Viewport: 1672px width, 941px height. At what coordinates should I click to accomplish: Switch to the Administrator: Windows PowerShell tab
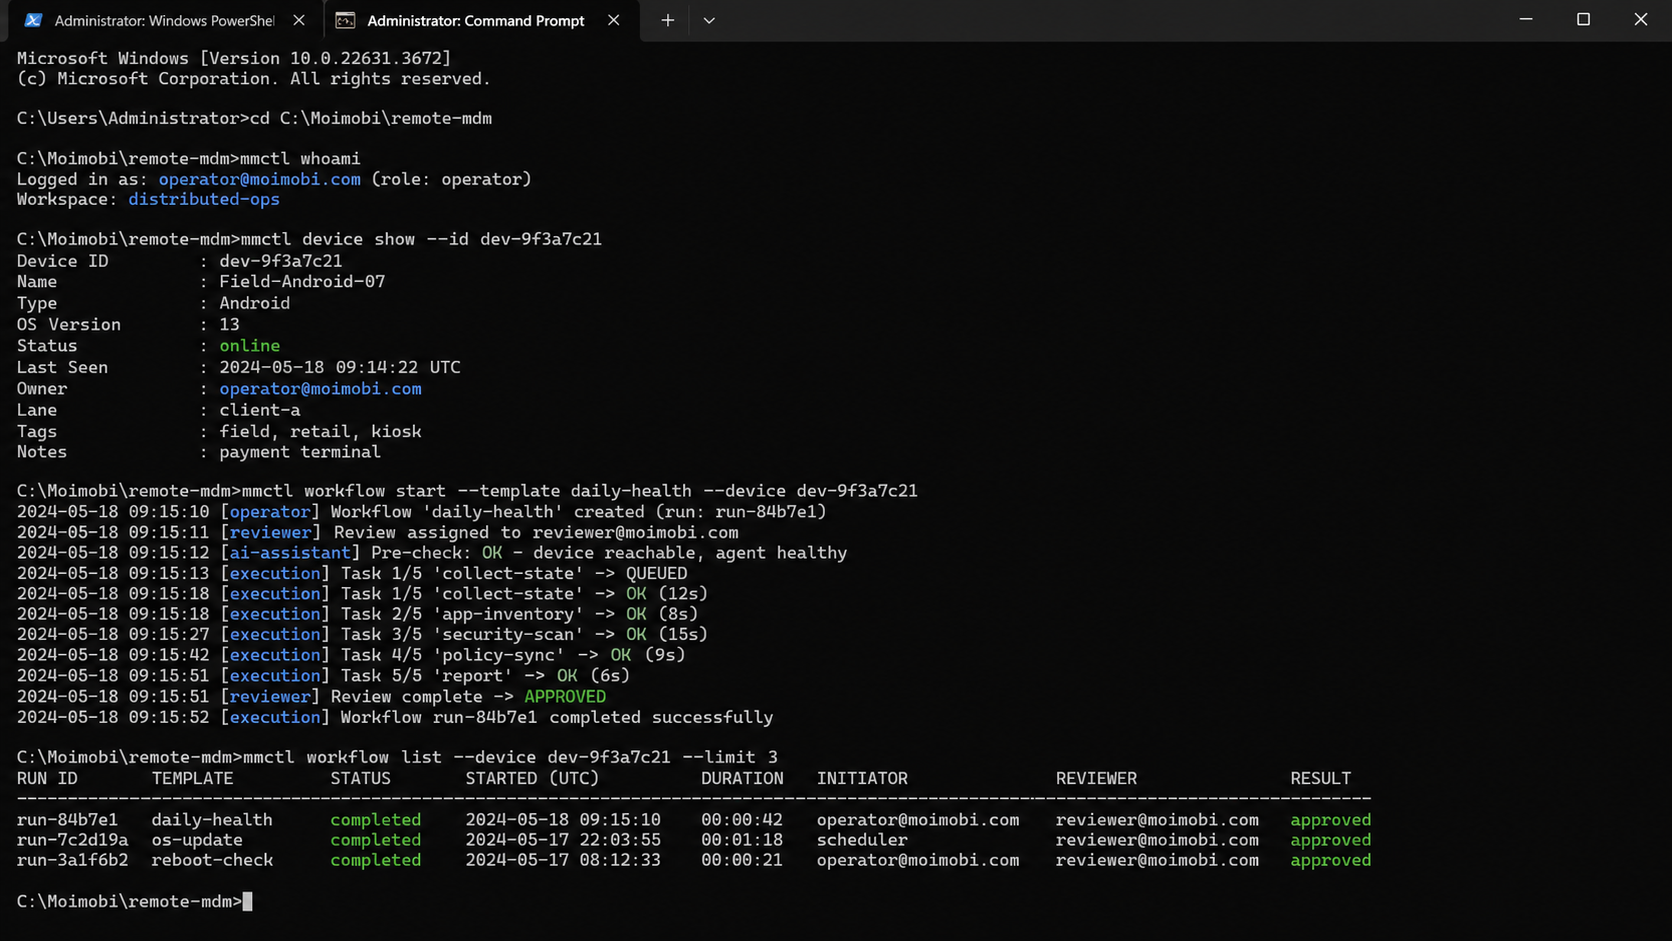pos(163,20)
